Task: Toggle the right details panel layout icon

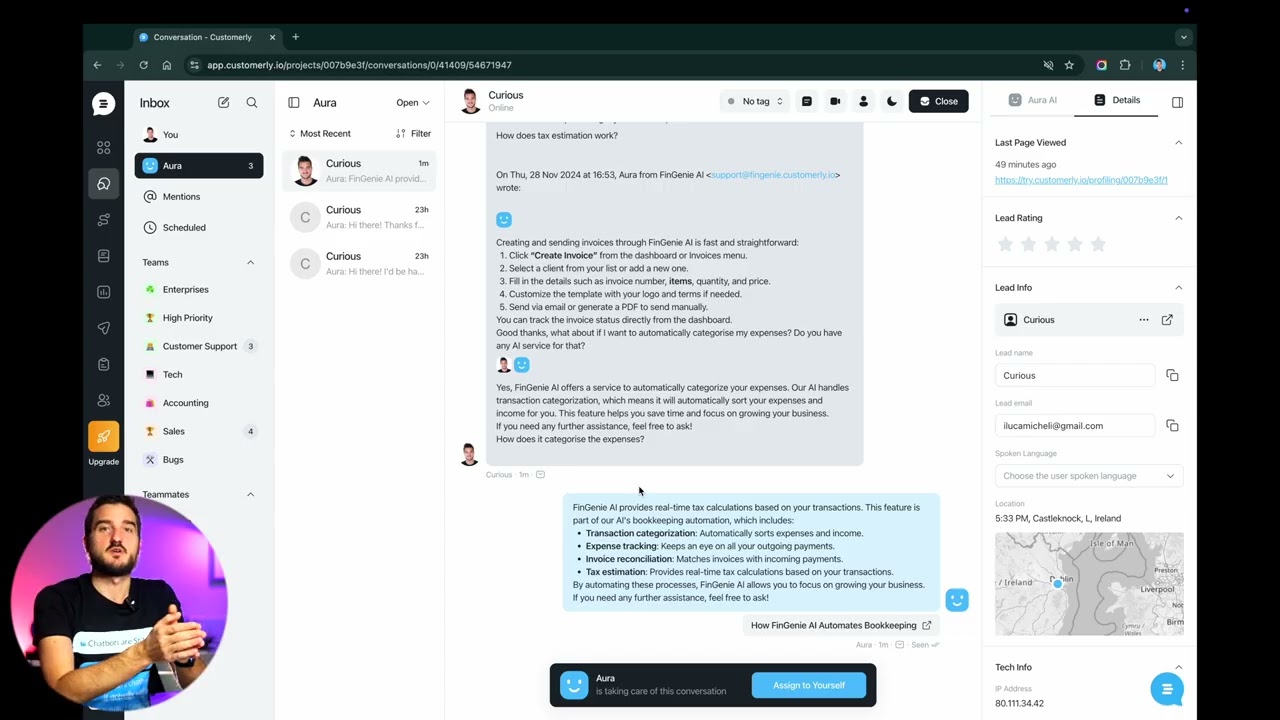Action: pyautogui.click(x=1177, y=102)
